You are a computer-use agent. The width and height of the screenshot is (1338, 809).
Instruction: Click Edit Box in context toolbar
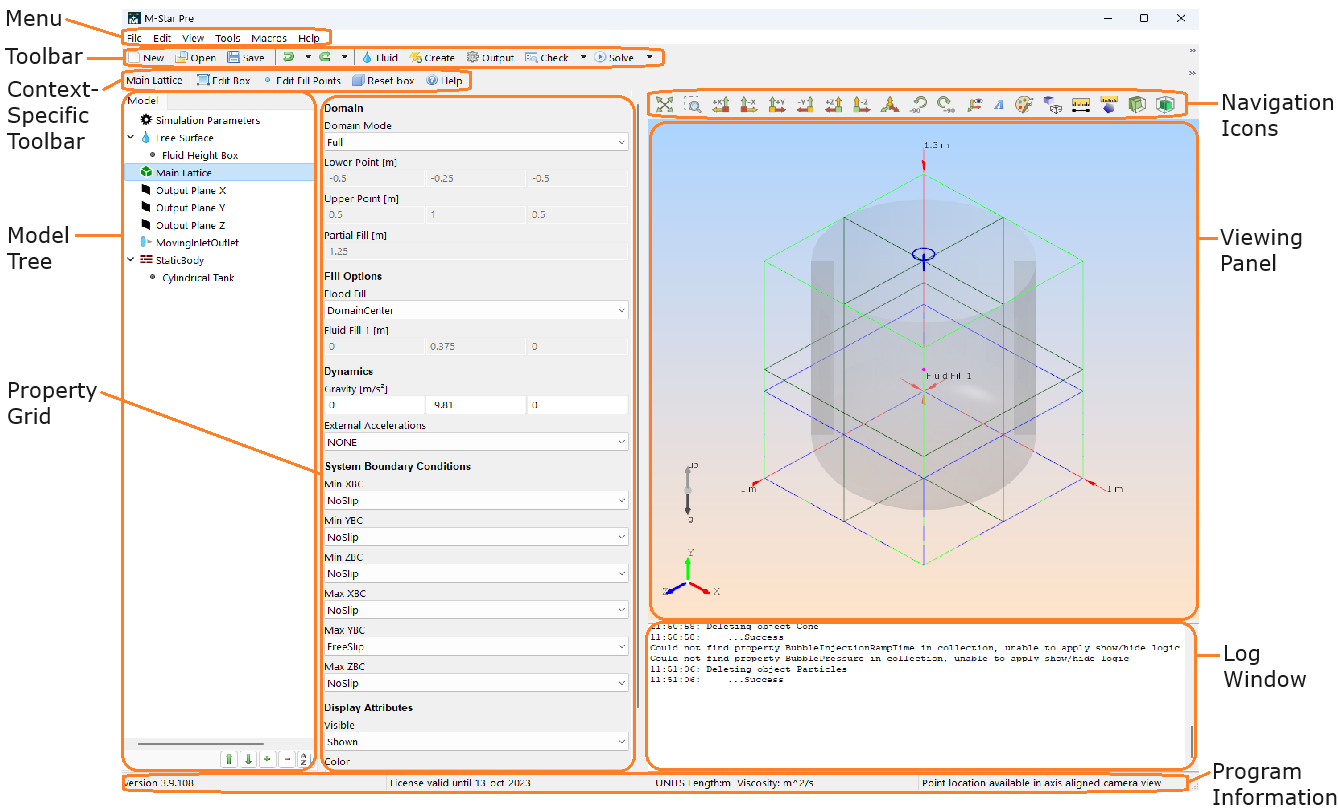tap(223, 80)
